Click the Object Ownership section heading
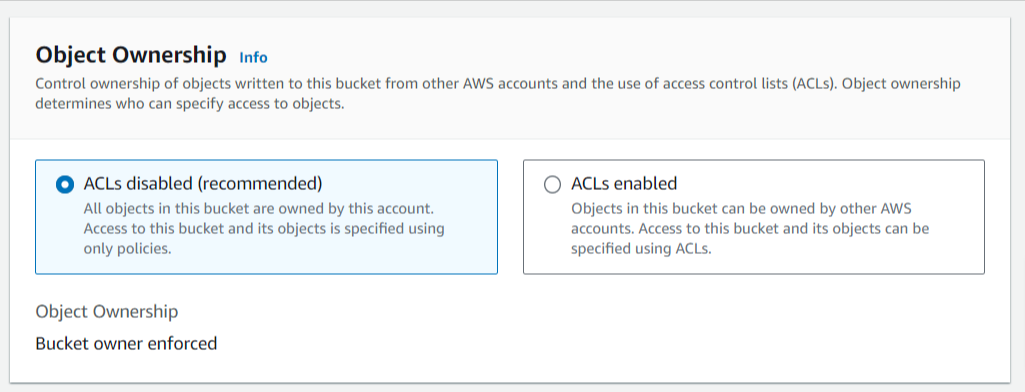The width and height of the screenshot is (1025, 392). click(x=131, y=56)
